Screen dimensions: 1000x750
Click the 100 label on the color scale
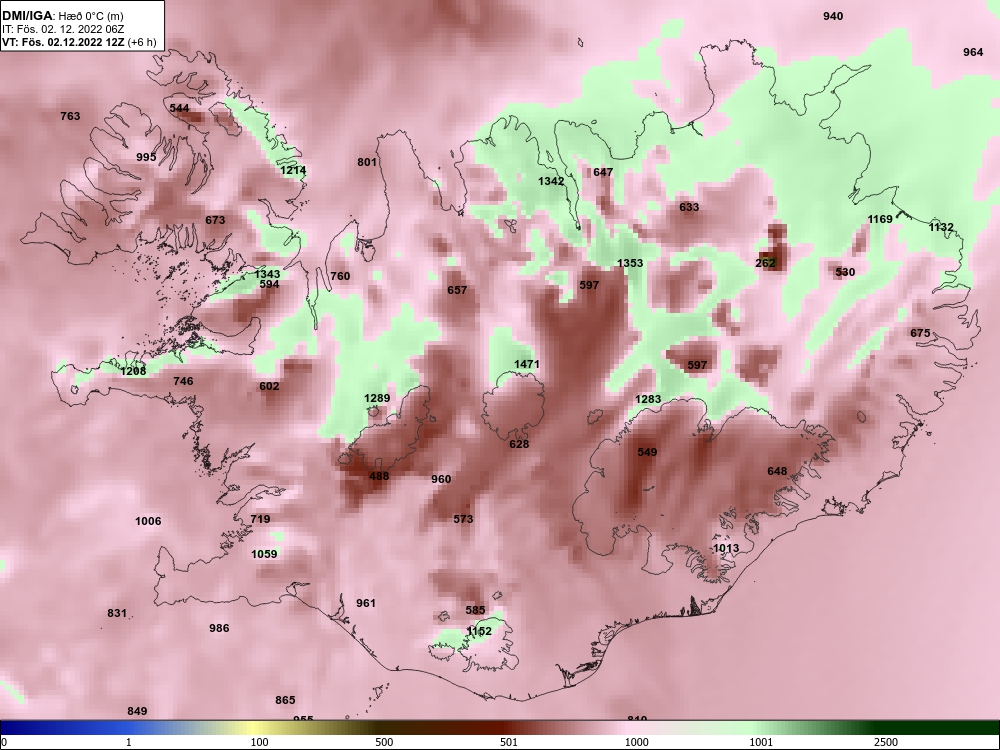point(260,742)
